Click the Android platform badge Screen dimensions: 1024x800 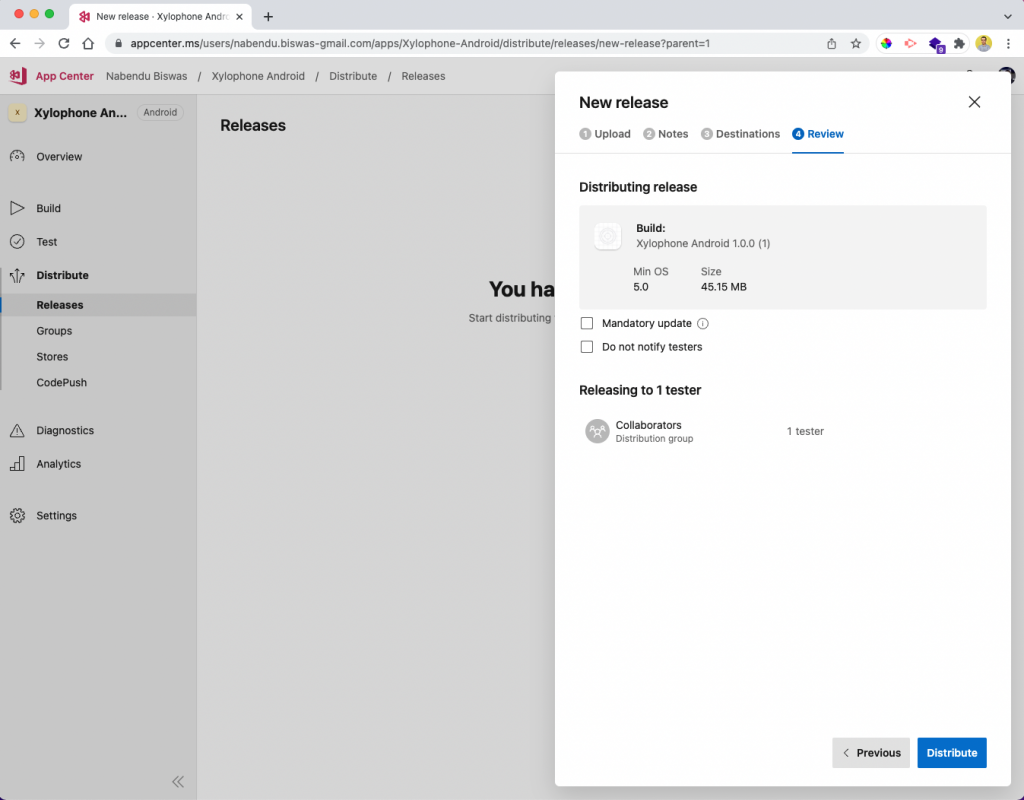(160, 112)
